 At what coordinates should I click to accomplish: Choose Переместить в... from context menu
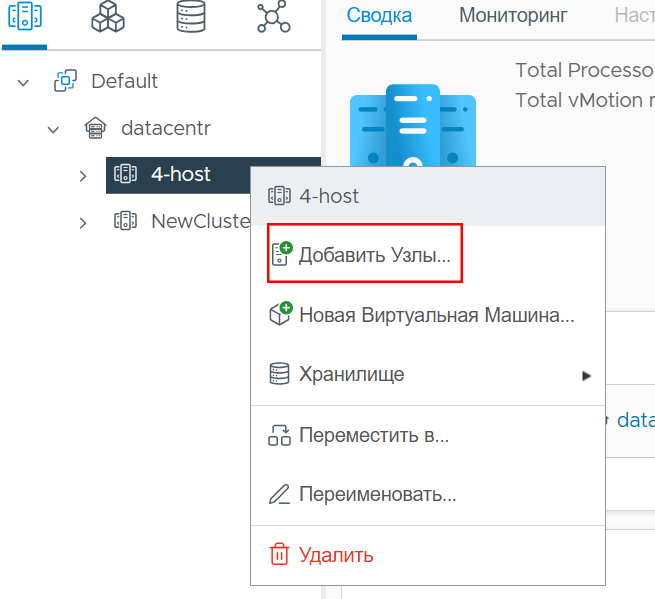click(x=428, y=435)
